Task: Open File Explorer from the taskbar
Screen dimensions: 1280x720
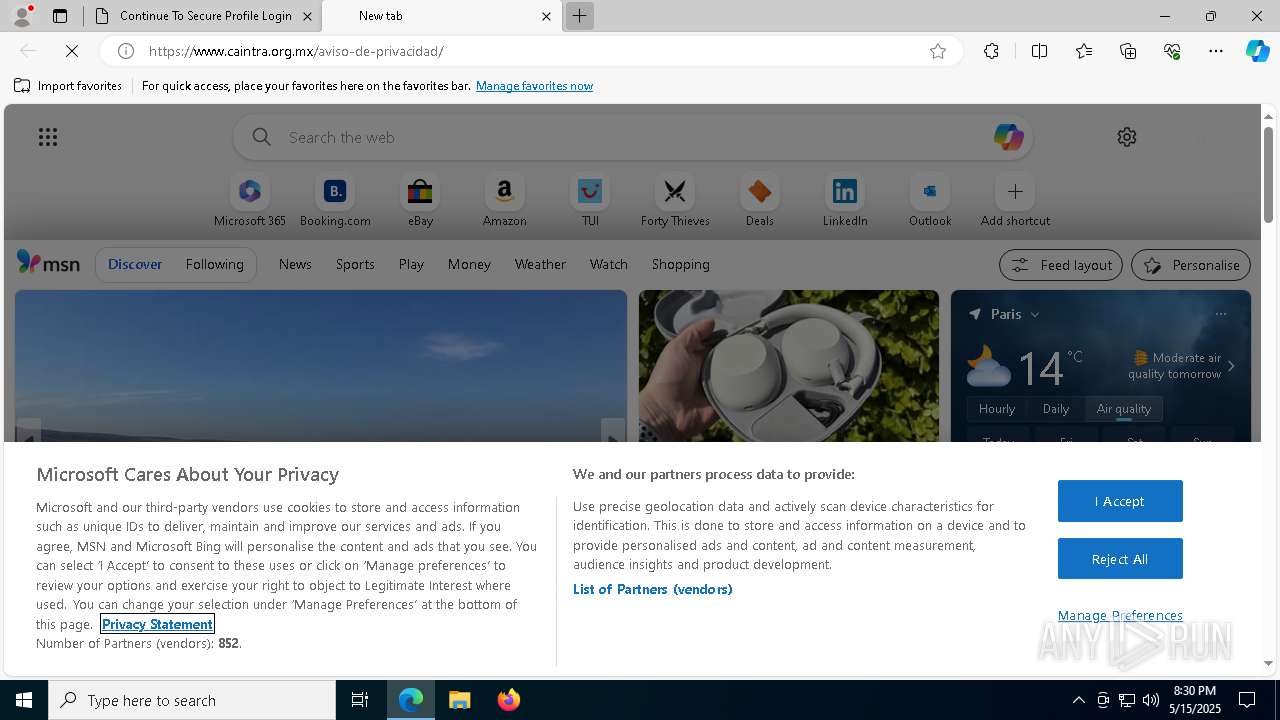Action: pyautogui.click(x=460, y=700)
